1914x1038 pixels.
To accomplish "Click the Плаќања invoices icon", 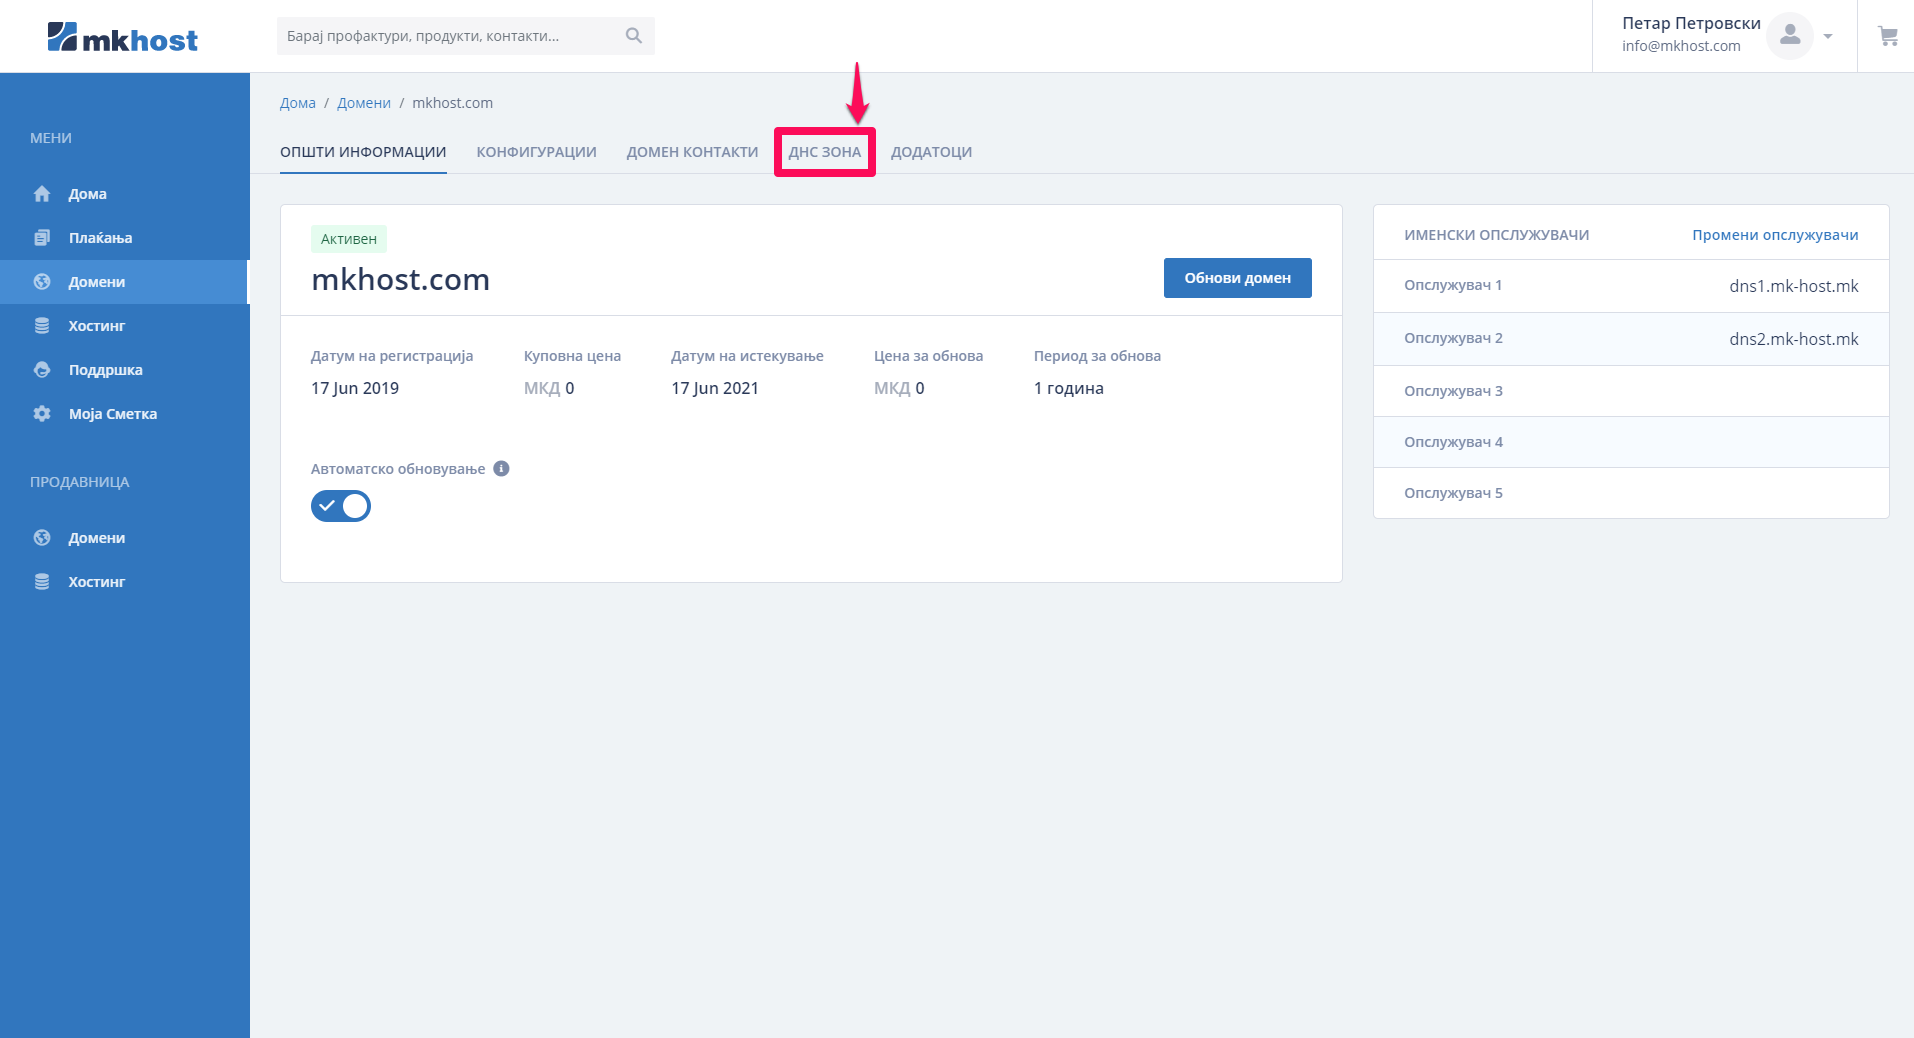I will pos(42,238).
